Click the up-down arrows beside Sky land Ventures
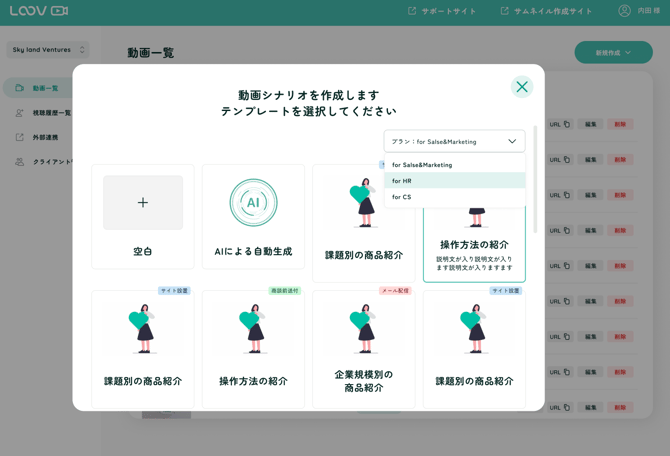The height and width of the screenshot is (456, 670). tap(82, 50)
